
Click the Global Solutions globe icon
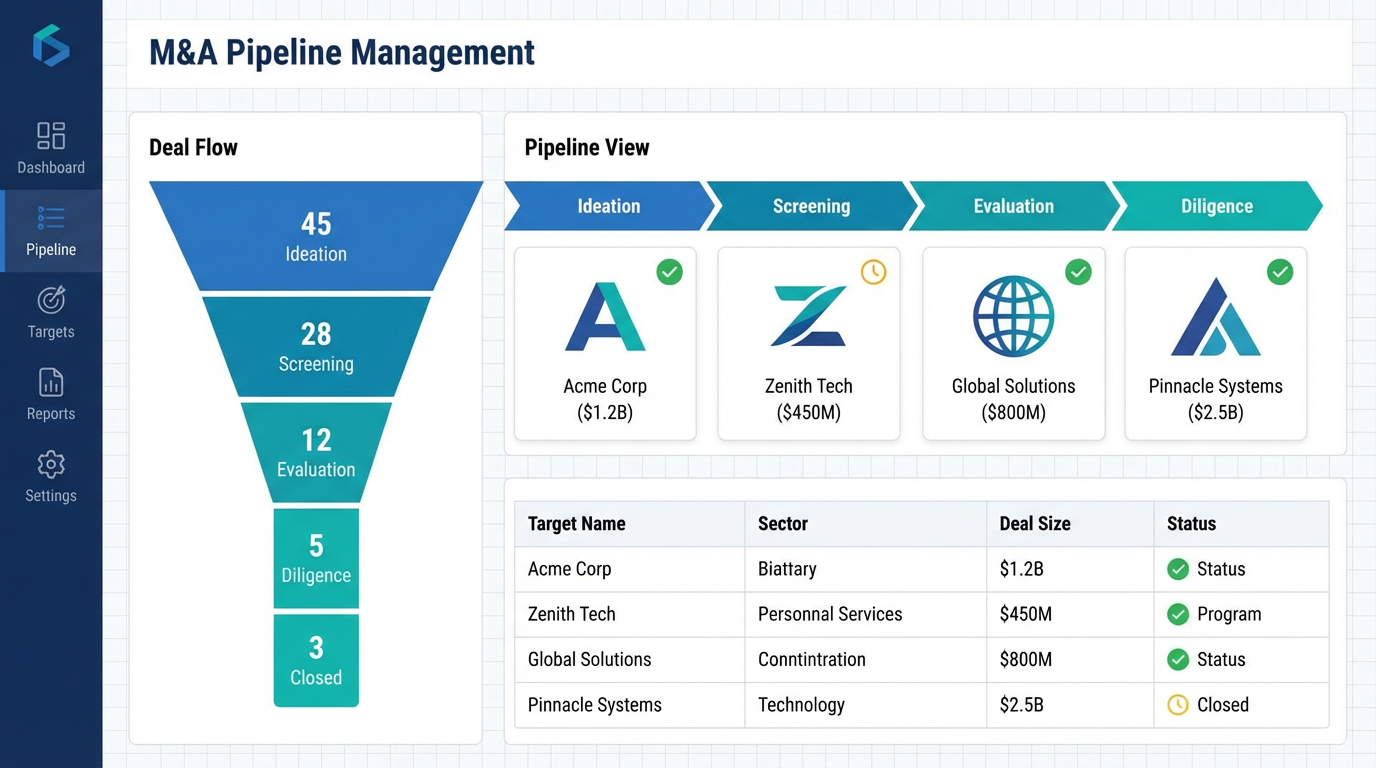[1013, 317]
